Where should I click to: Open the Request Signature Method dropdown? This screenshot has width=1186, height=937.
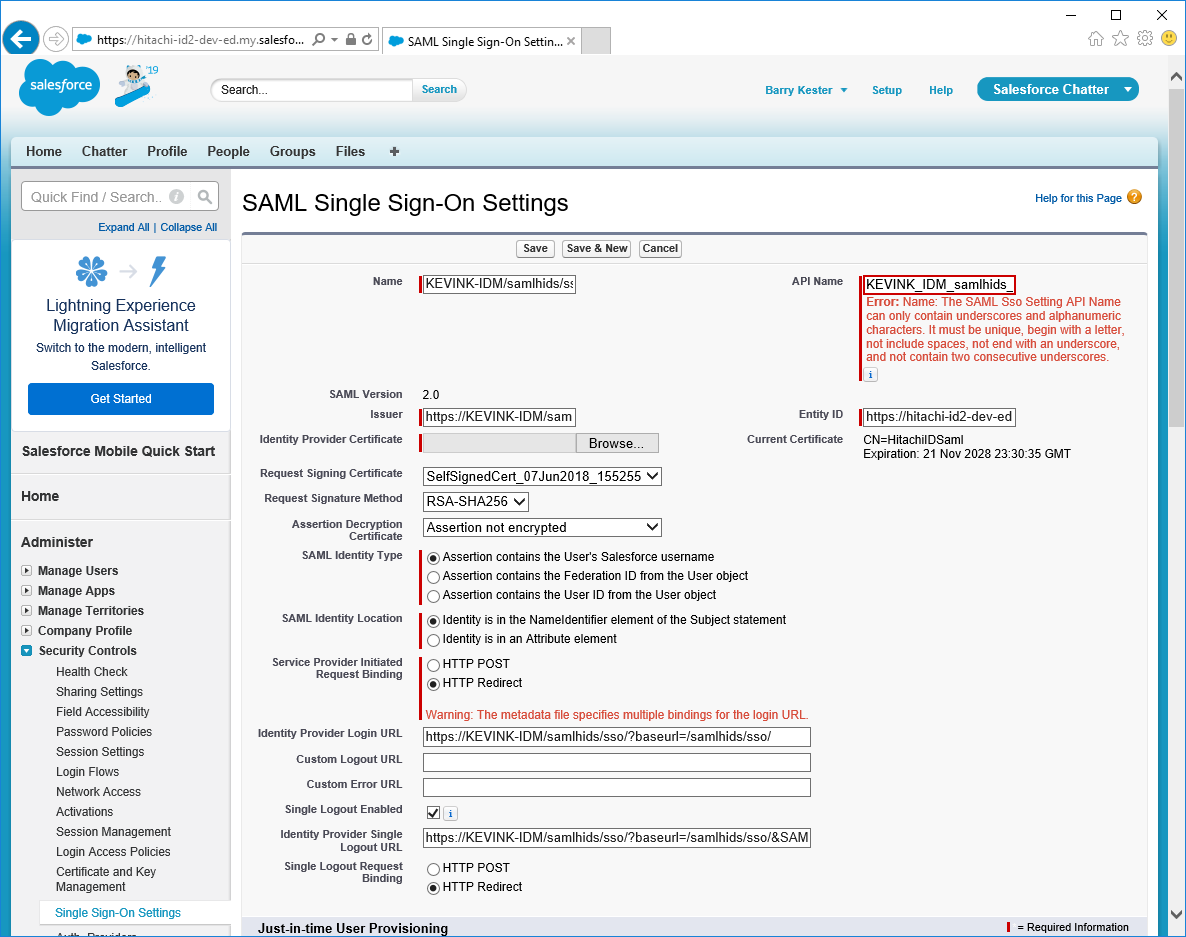(x=476, y=502)
